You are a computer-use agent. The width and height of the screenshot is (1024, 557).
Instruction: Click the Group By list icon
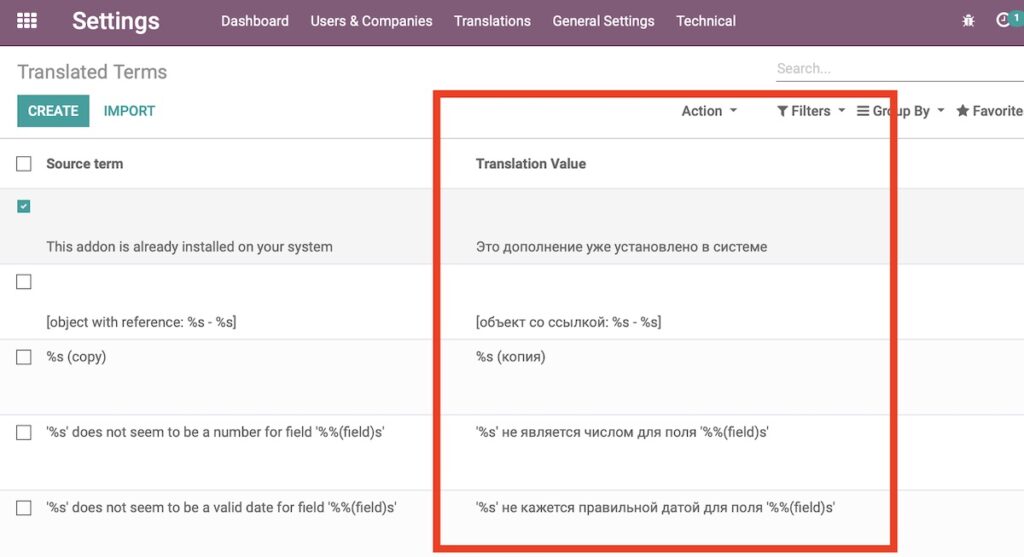(863, 111)
